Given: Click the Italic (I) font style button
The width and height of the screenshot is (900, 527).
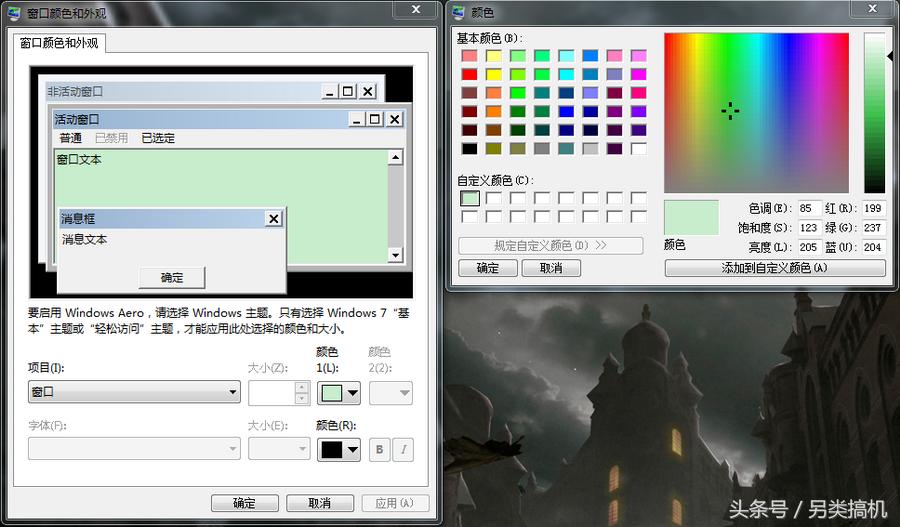Looking at the screenshot, I should coord(404,450).
